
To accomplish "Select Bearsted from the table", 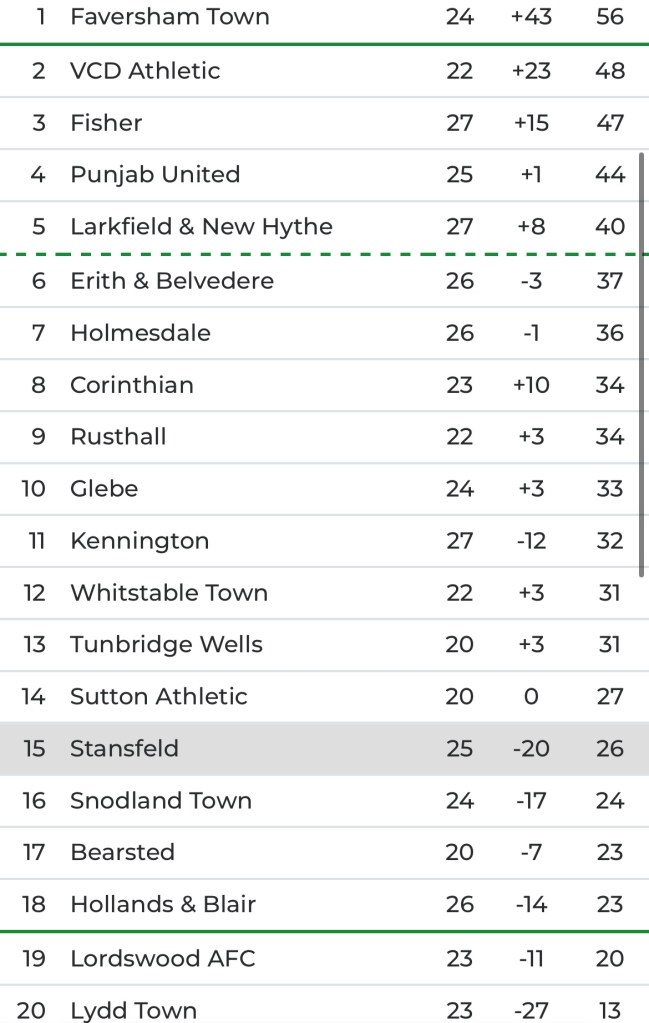I will (x=122, y=852).
